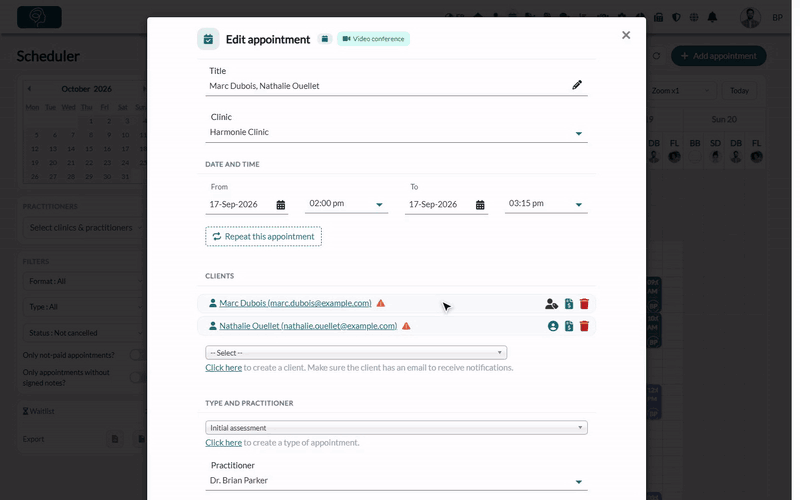This screenshot has height=500, width=800.
Task: Click here link to create a client
Action: [x=223, y=367]
